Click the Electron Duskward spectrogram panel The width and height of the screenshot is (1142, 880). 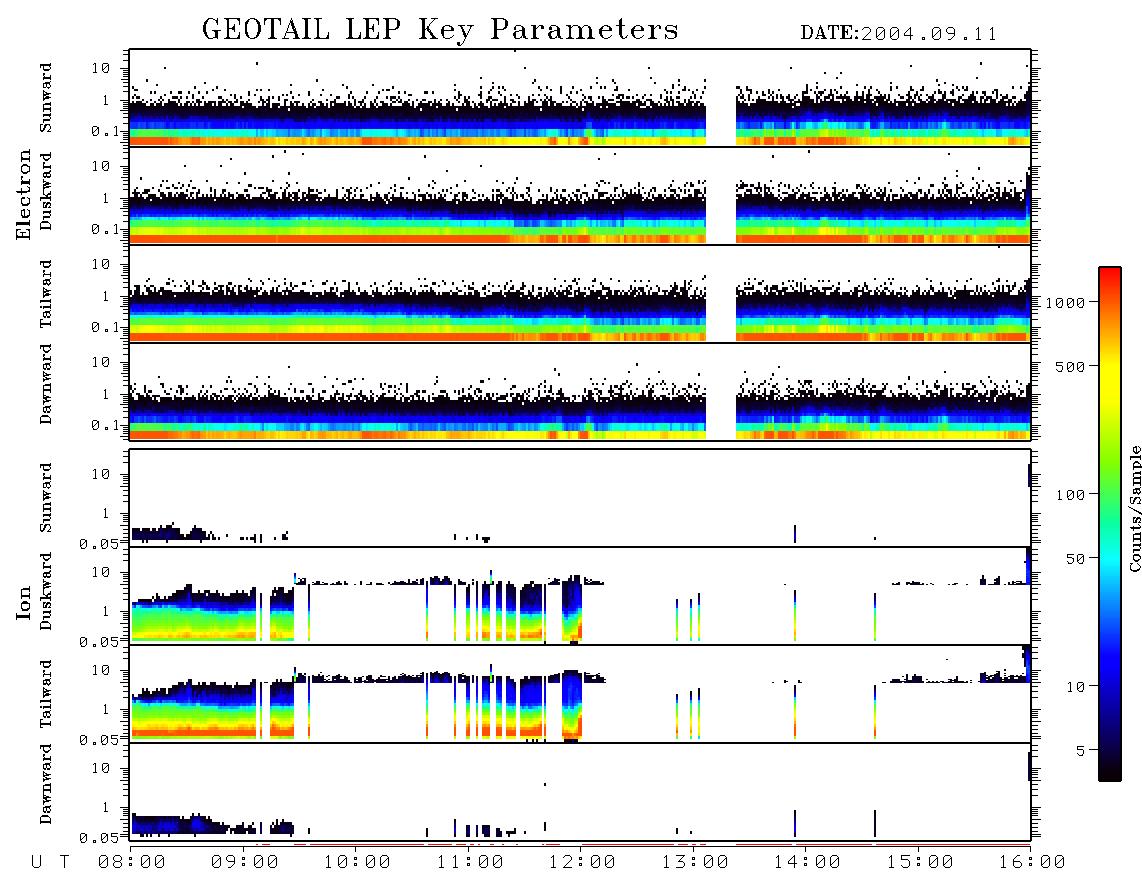click(580, 195)
